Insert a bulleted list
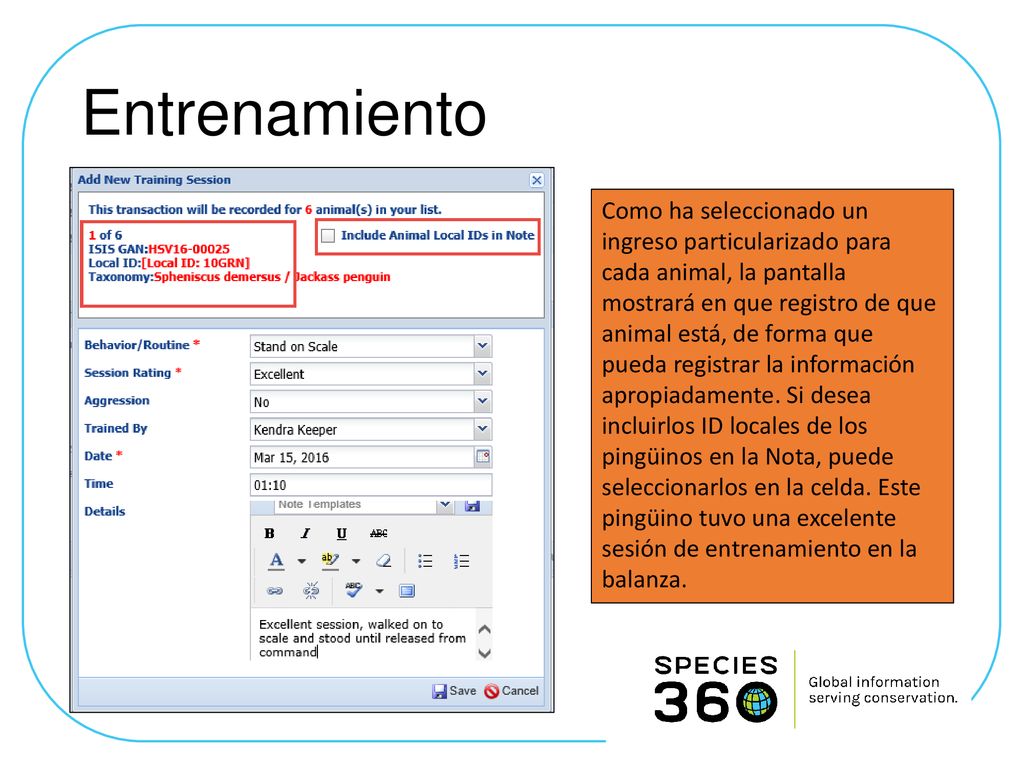 425,561
